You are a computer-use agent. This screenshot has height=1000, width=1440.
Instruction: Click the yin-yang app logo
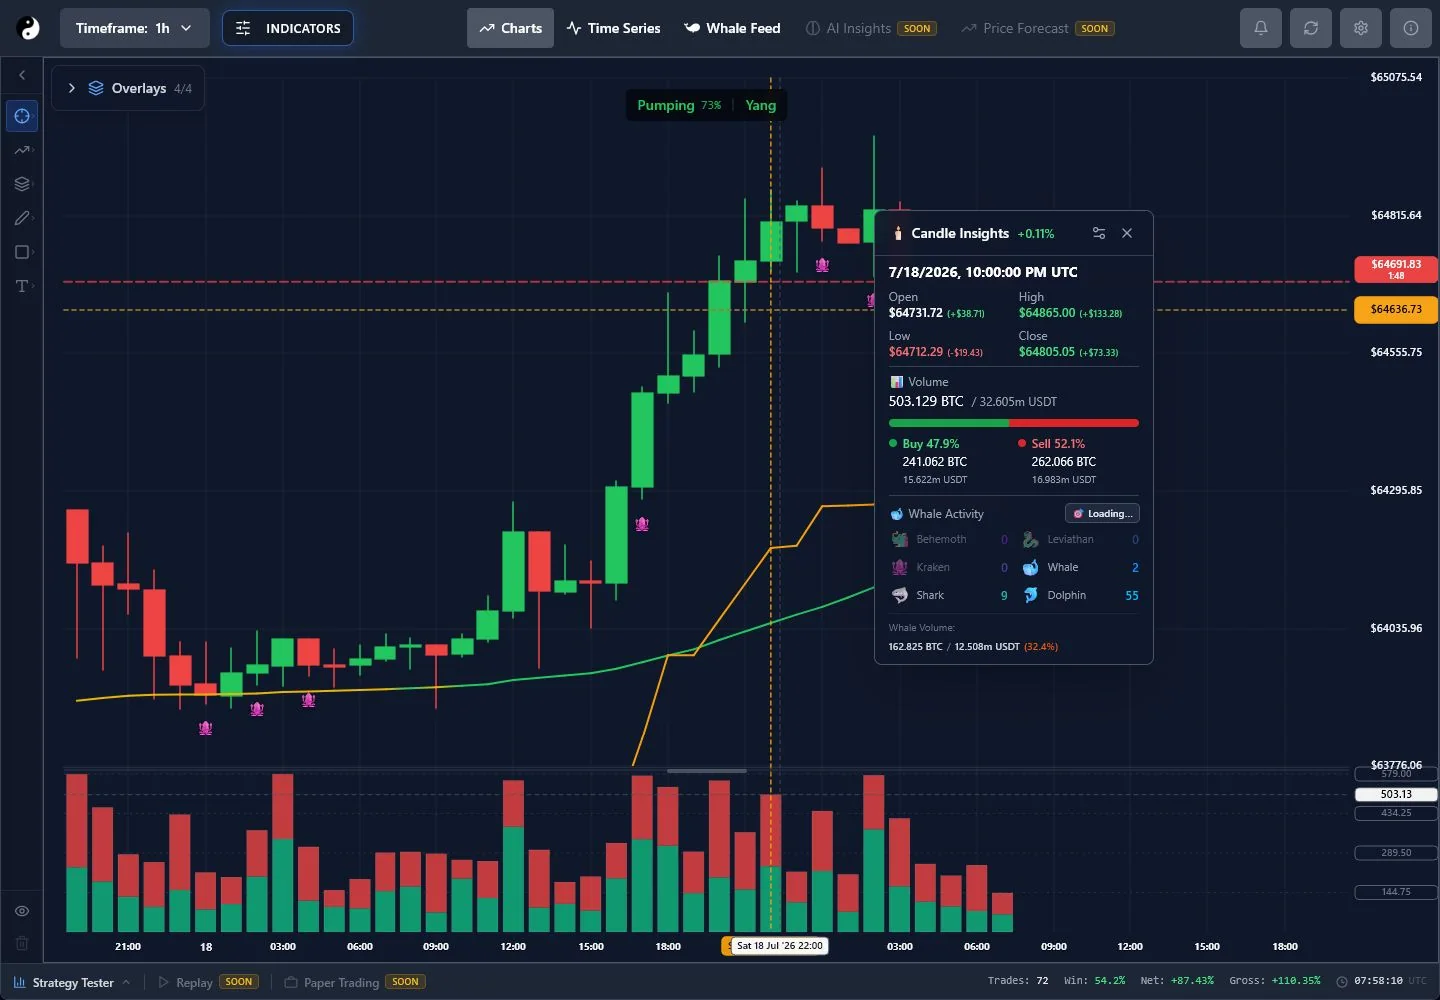[x=29, y=28]
